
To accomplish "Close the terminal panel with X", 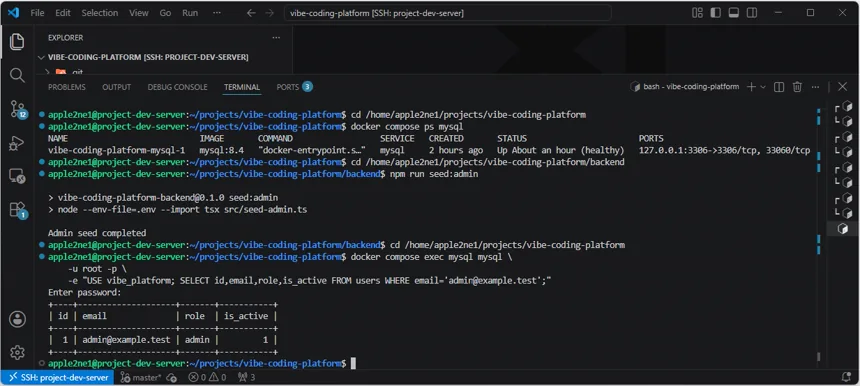I will (x=842, y=87).
